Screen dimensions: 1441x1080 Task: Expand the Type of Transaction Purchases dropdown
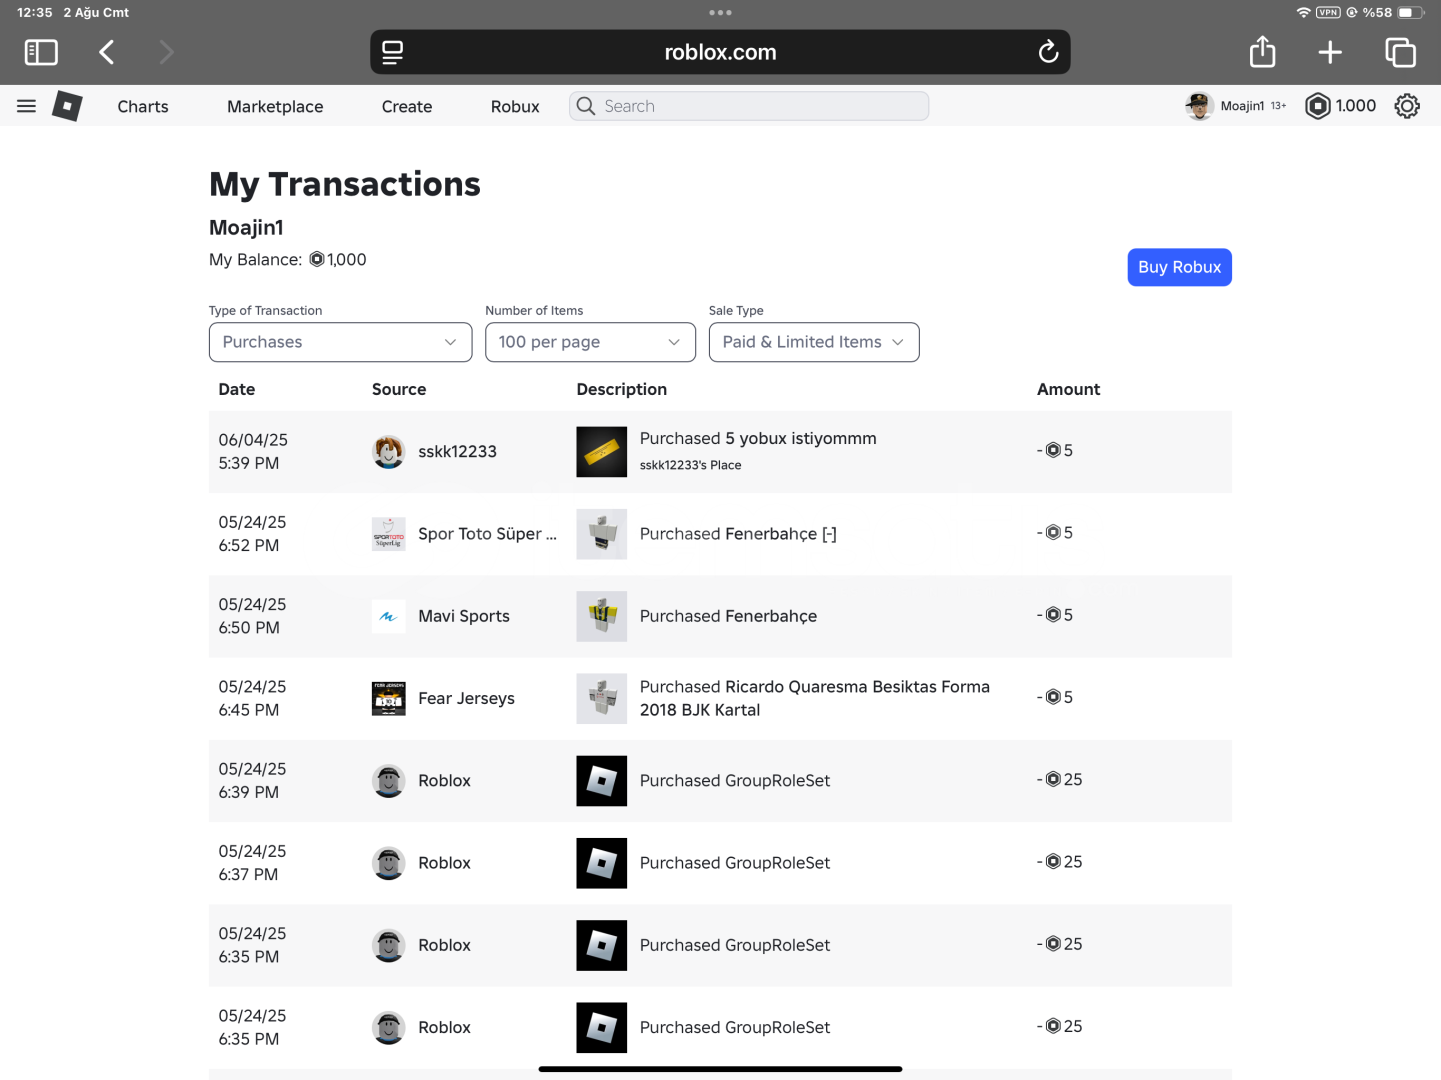coord(340,342)
